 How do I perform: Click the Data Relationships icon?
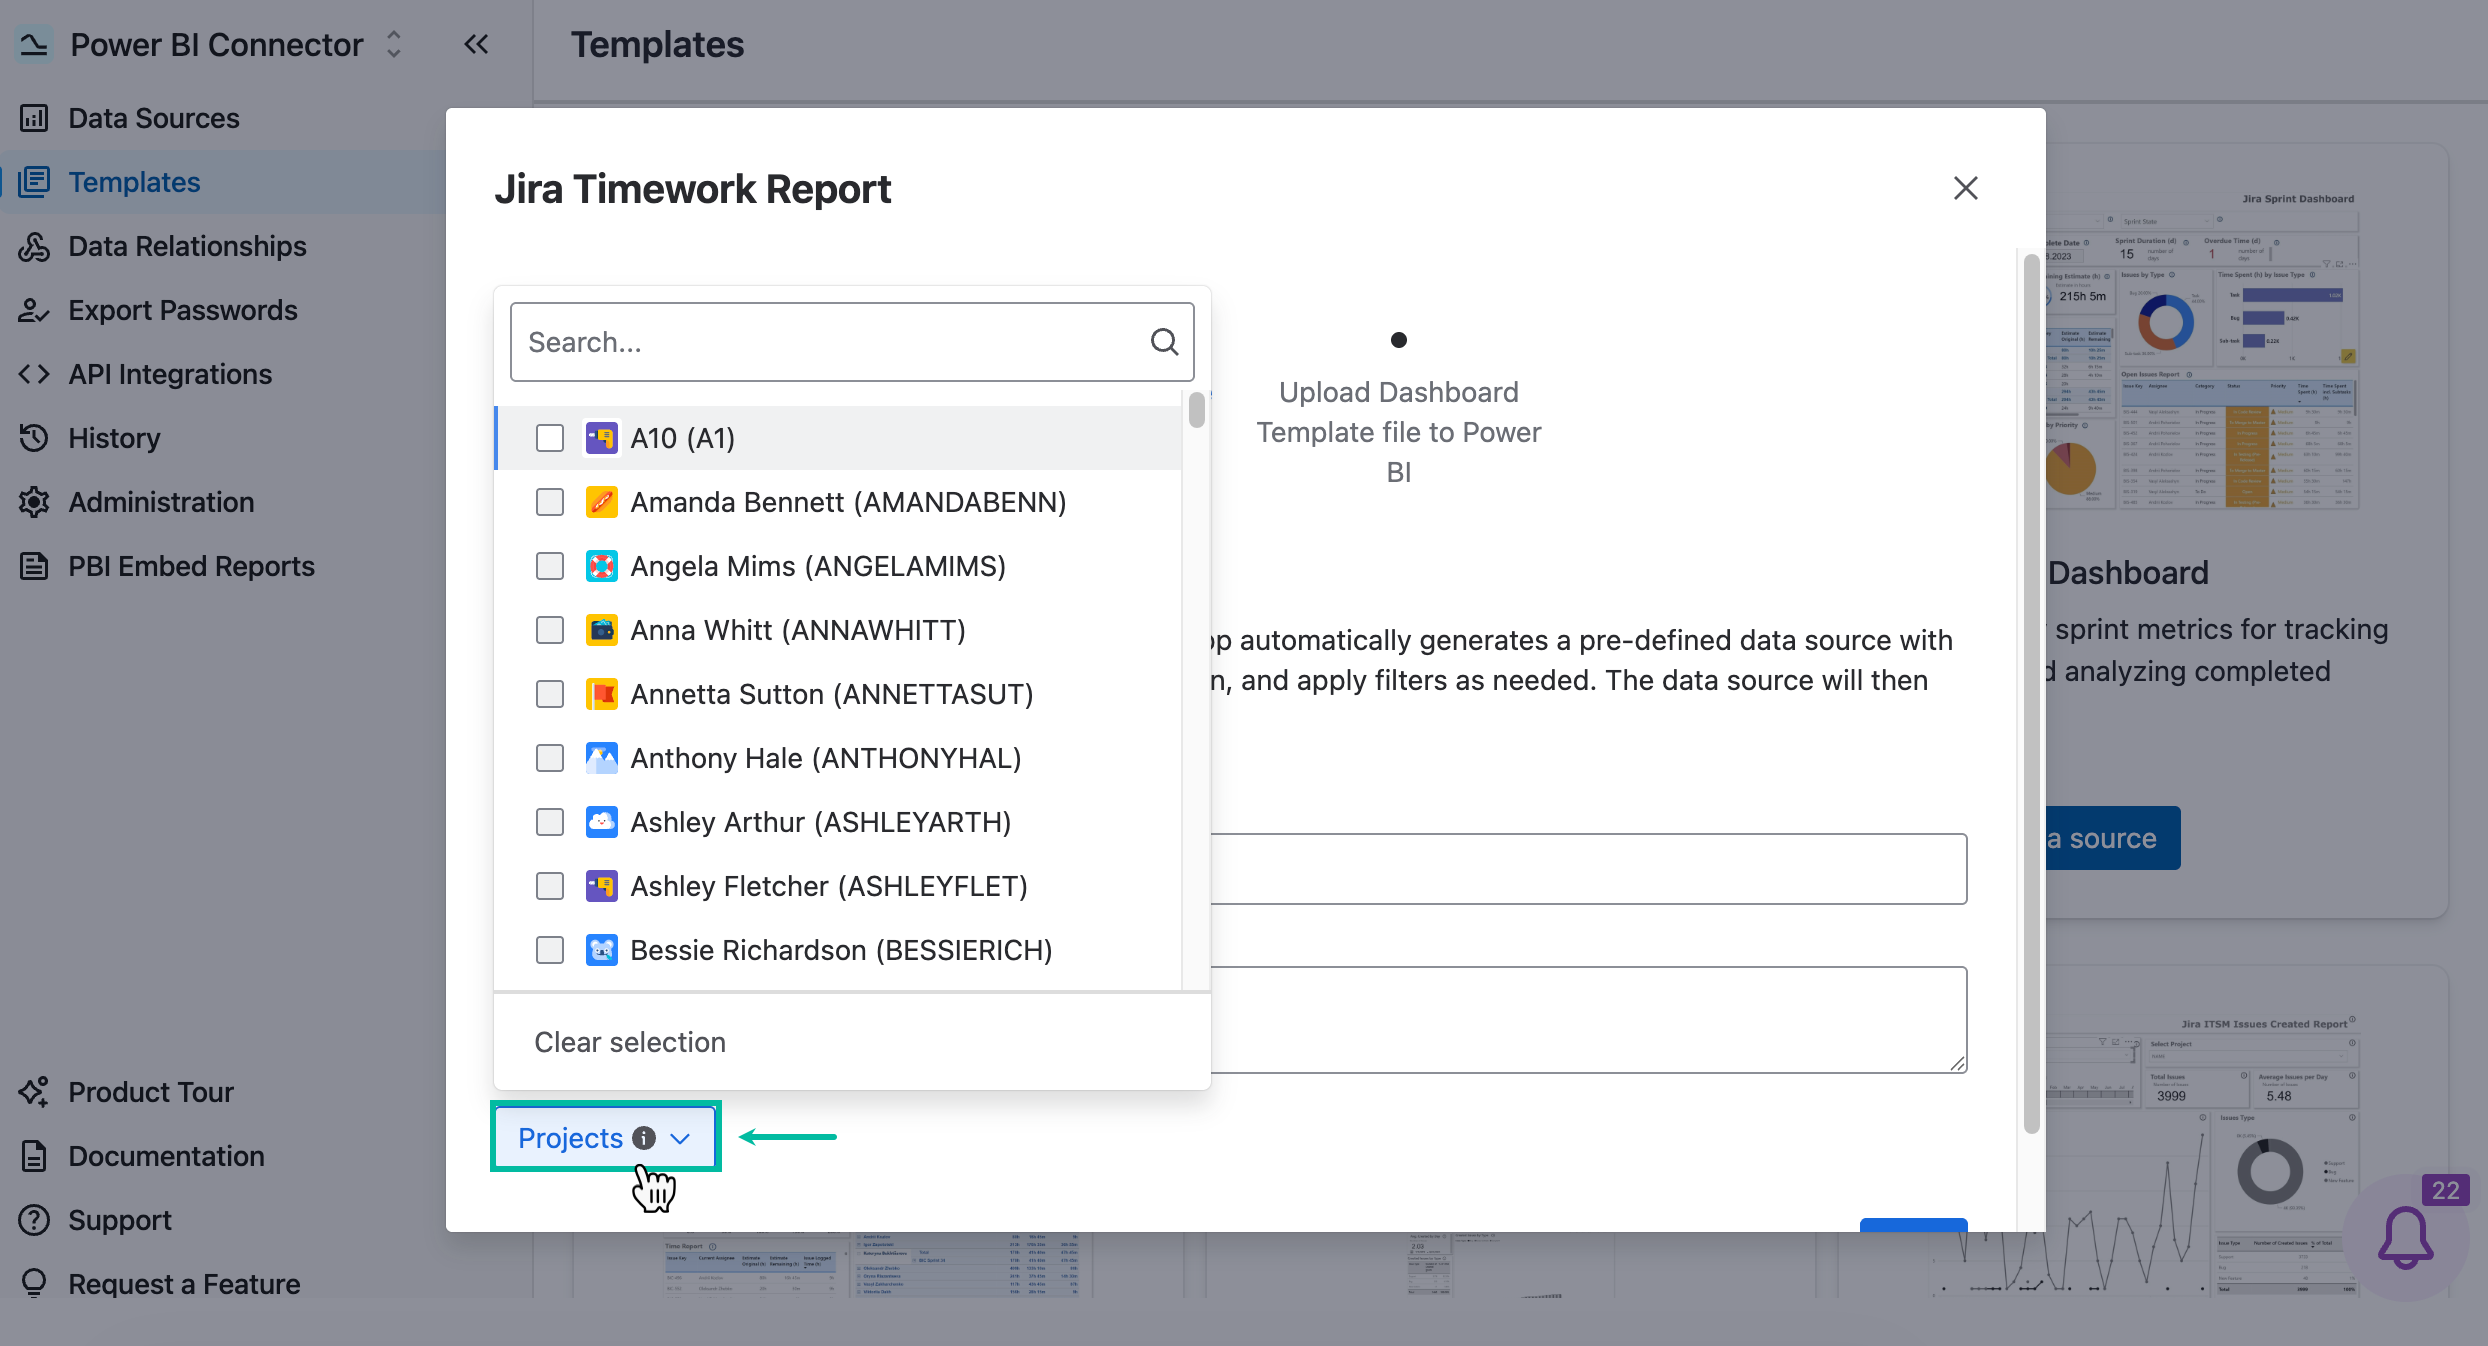click(34, 246)
